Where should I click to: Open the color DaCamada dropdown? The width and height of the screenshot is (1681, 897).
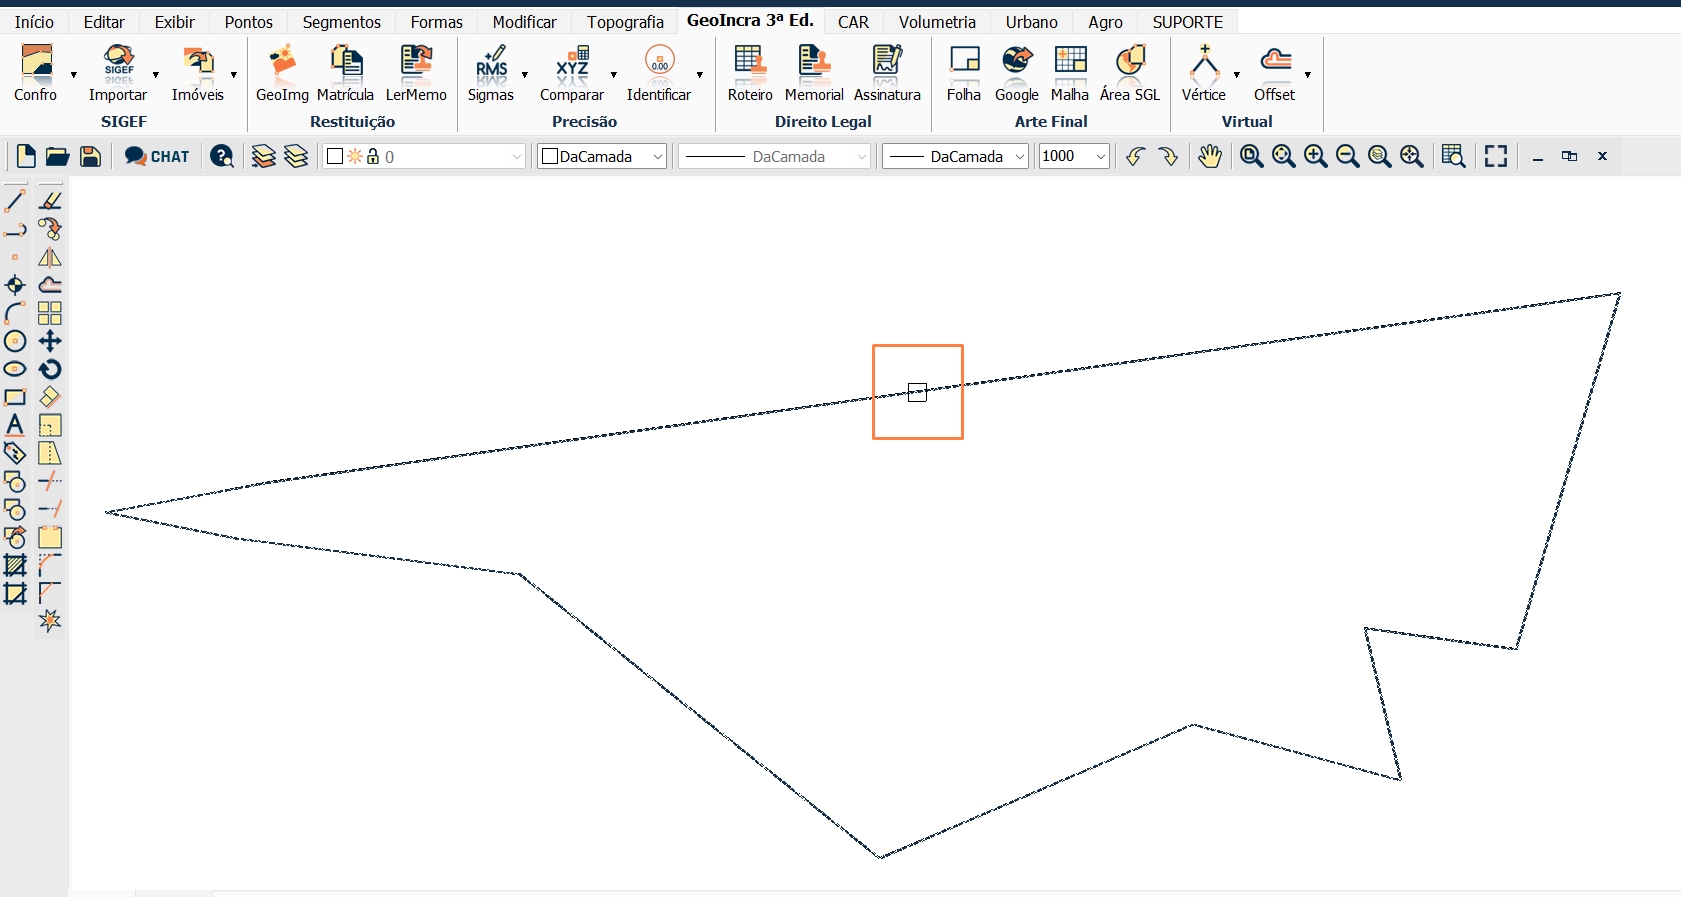click(602, 156)
